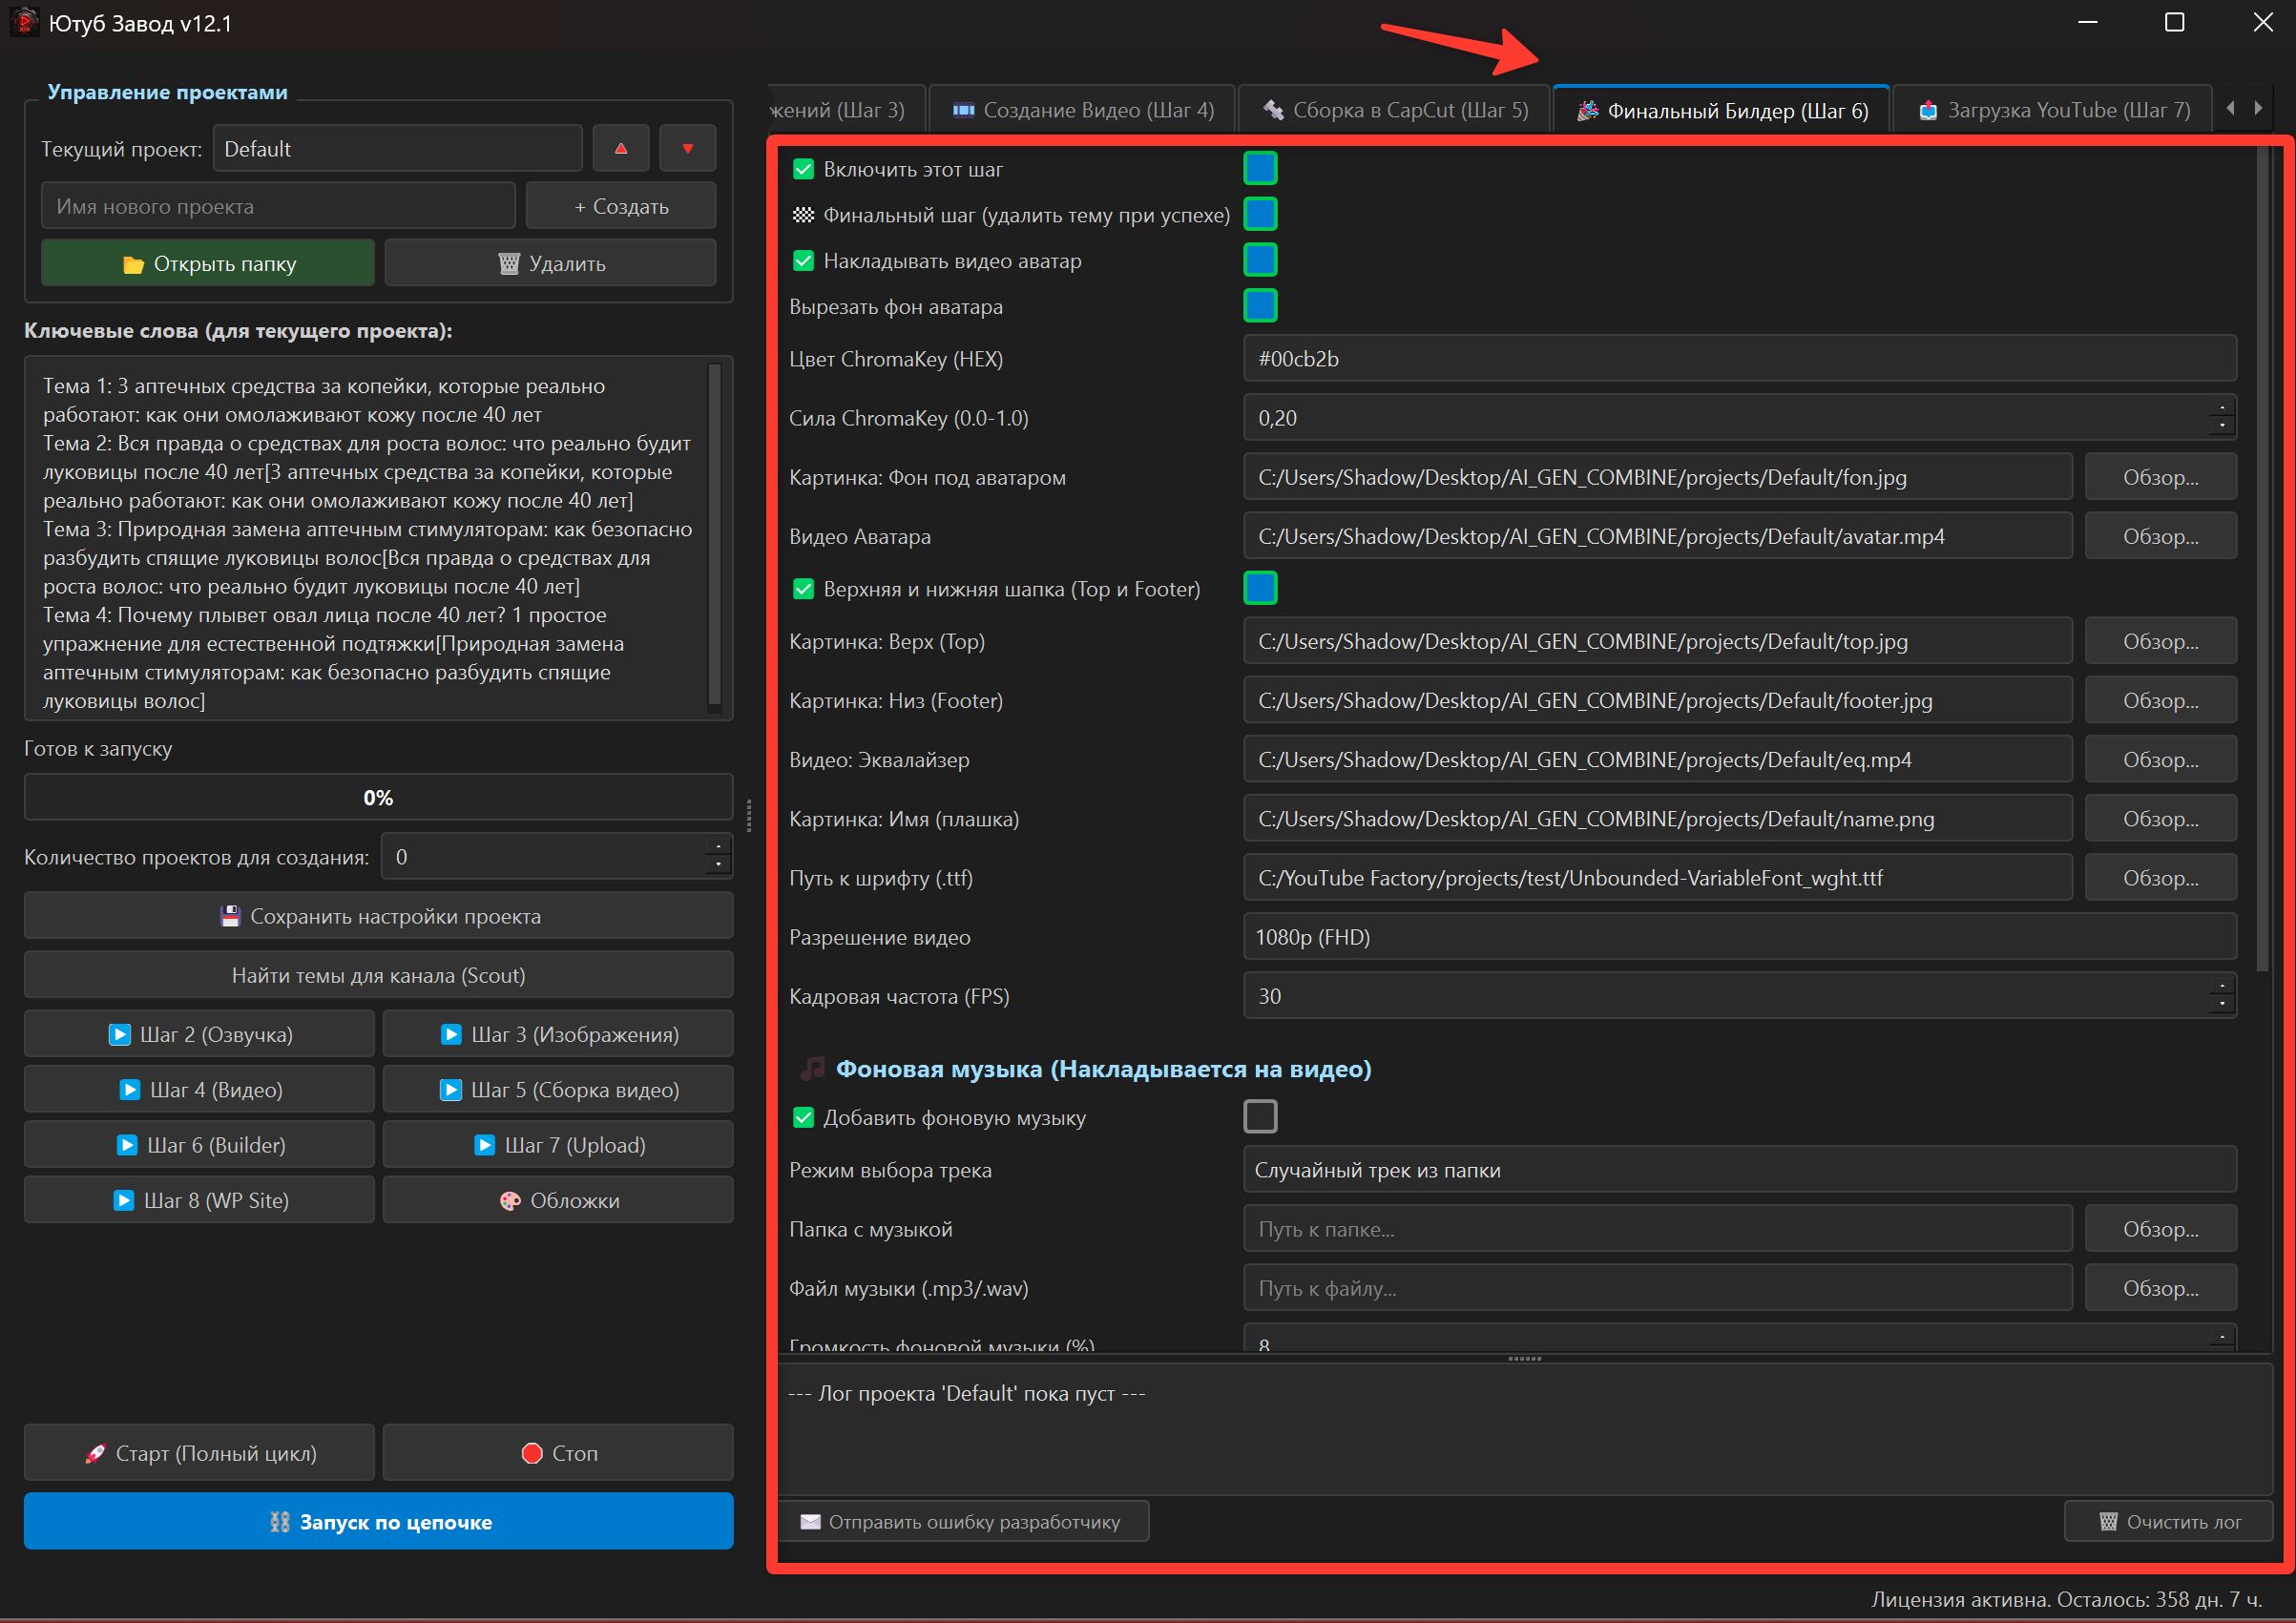2296x1623 pixels.
Task: Click the settings panel vertical scrollbar
Action: click(x=2263, y=560)
